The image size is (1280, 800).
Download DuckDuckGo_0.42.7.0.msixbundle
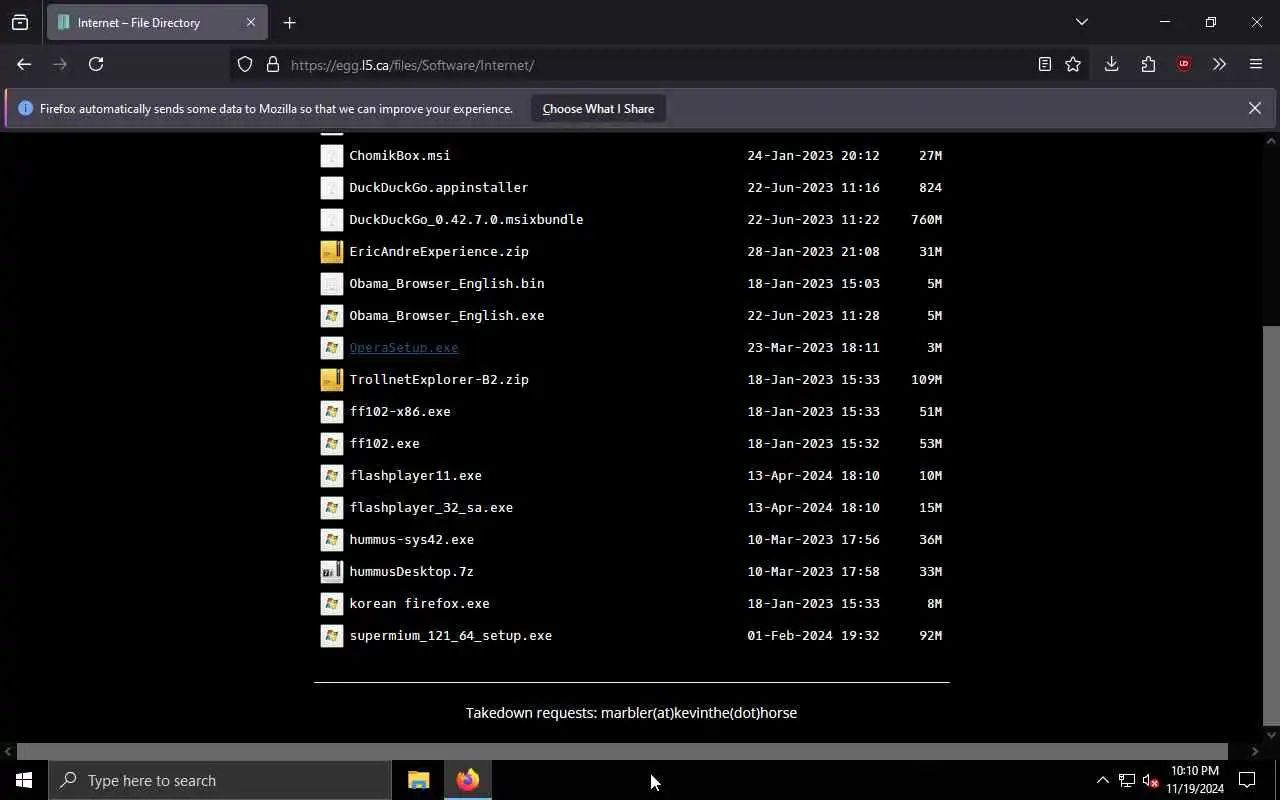pyautogui.click(x=466, y=220)
